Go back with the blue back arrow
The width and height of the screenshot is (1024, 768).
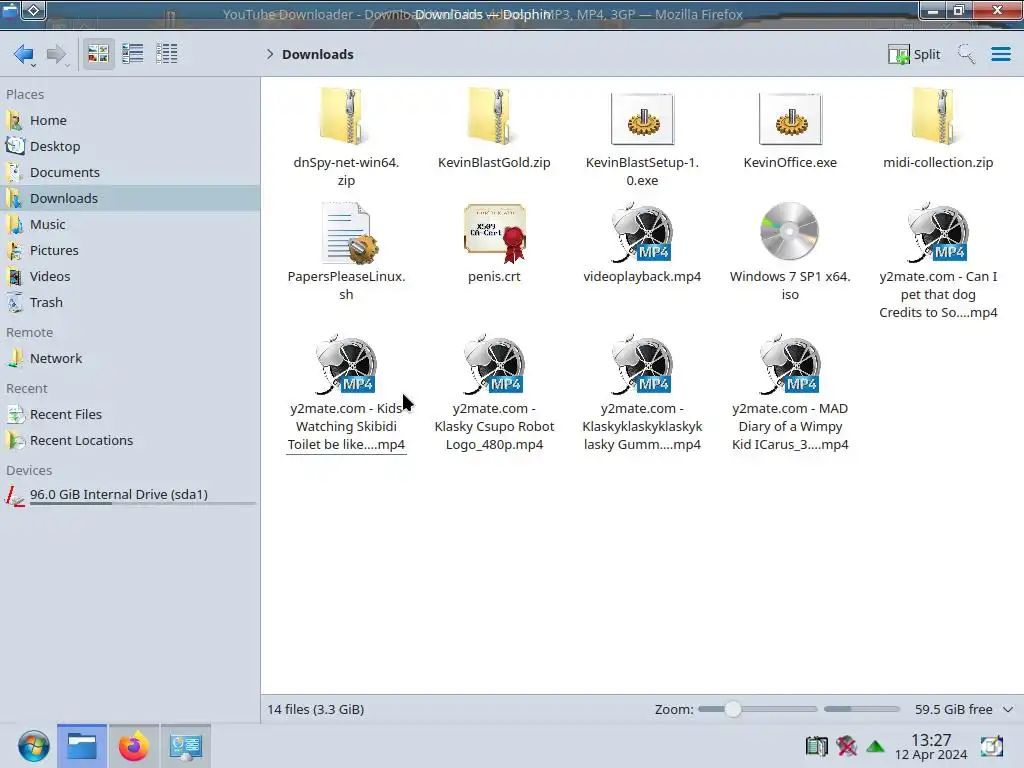(24, 54)
